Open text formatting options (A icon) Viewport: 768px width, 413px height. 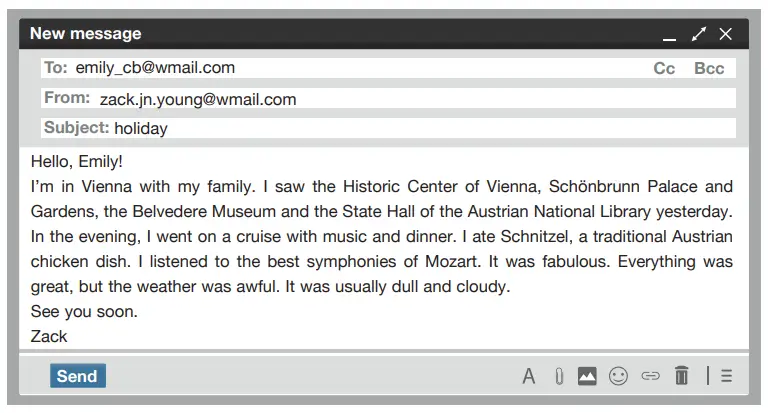(529, 377)
